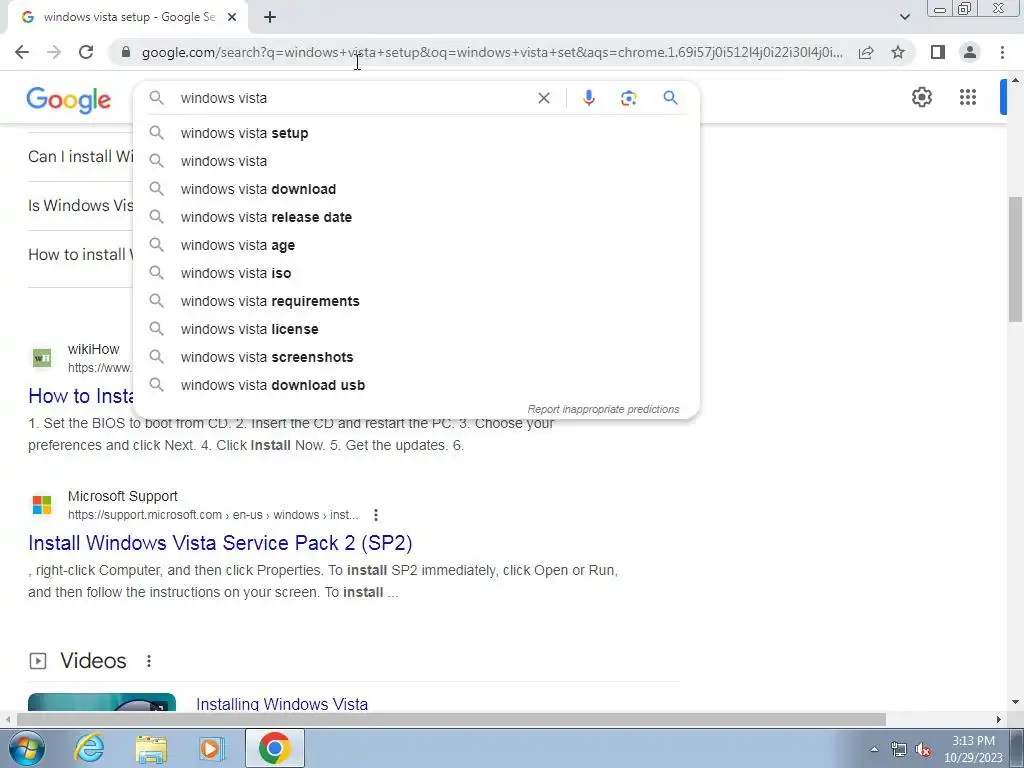Open Chrome side panel
1024x768 pixels.
pos(938,52)
